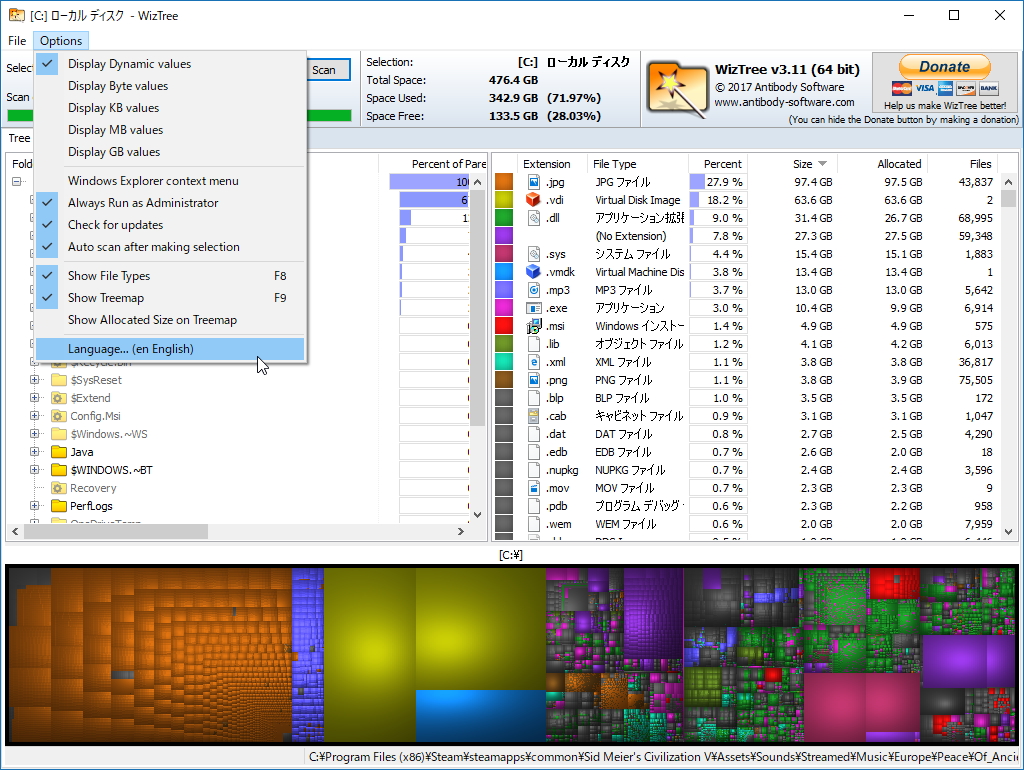1024x770 pixels.
Task: Click the $WINDOWS.~BT folder icon
Action: pos(59,470)
